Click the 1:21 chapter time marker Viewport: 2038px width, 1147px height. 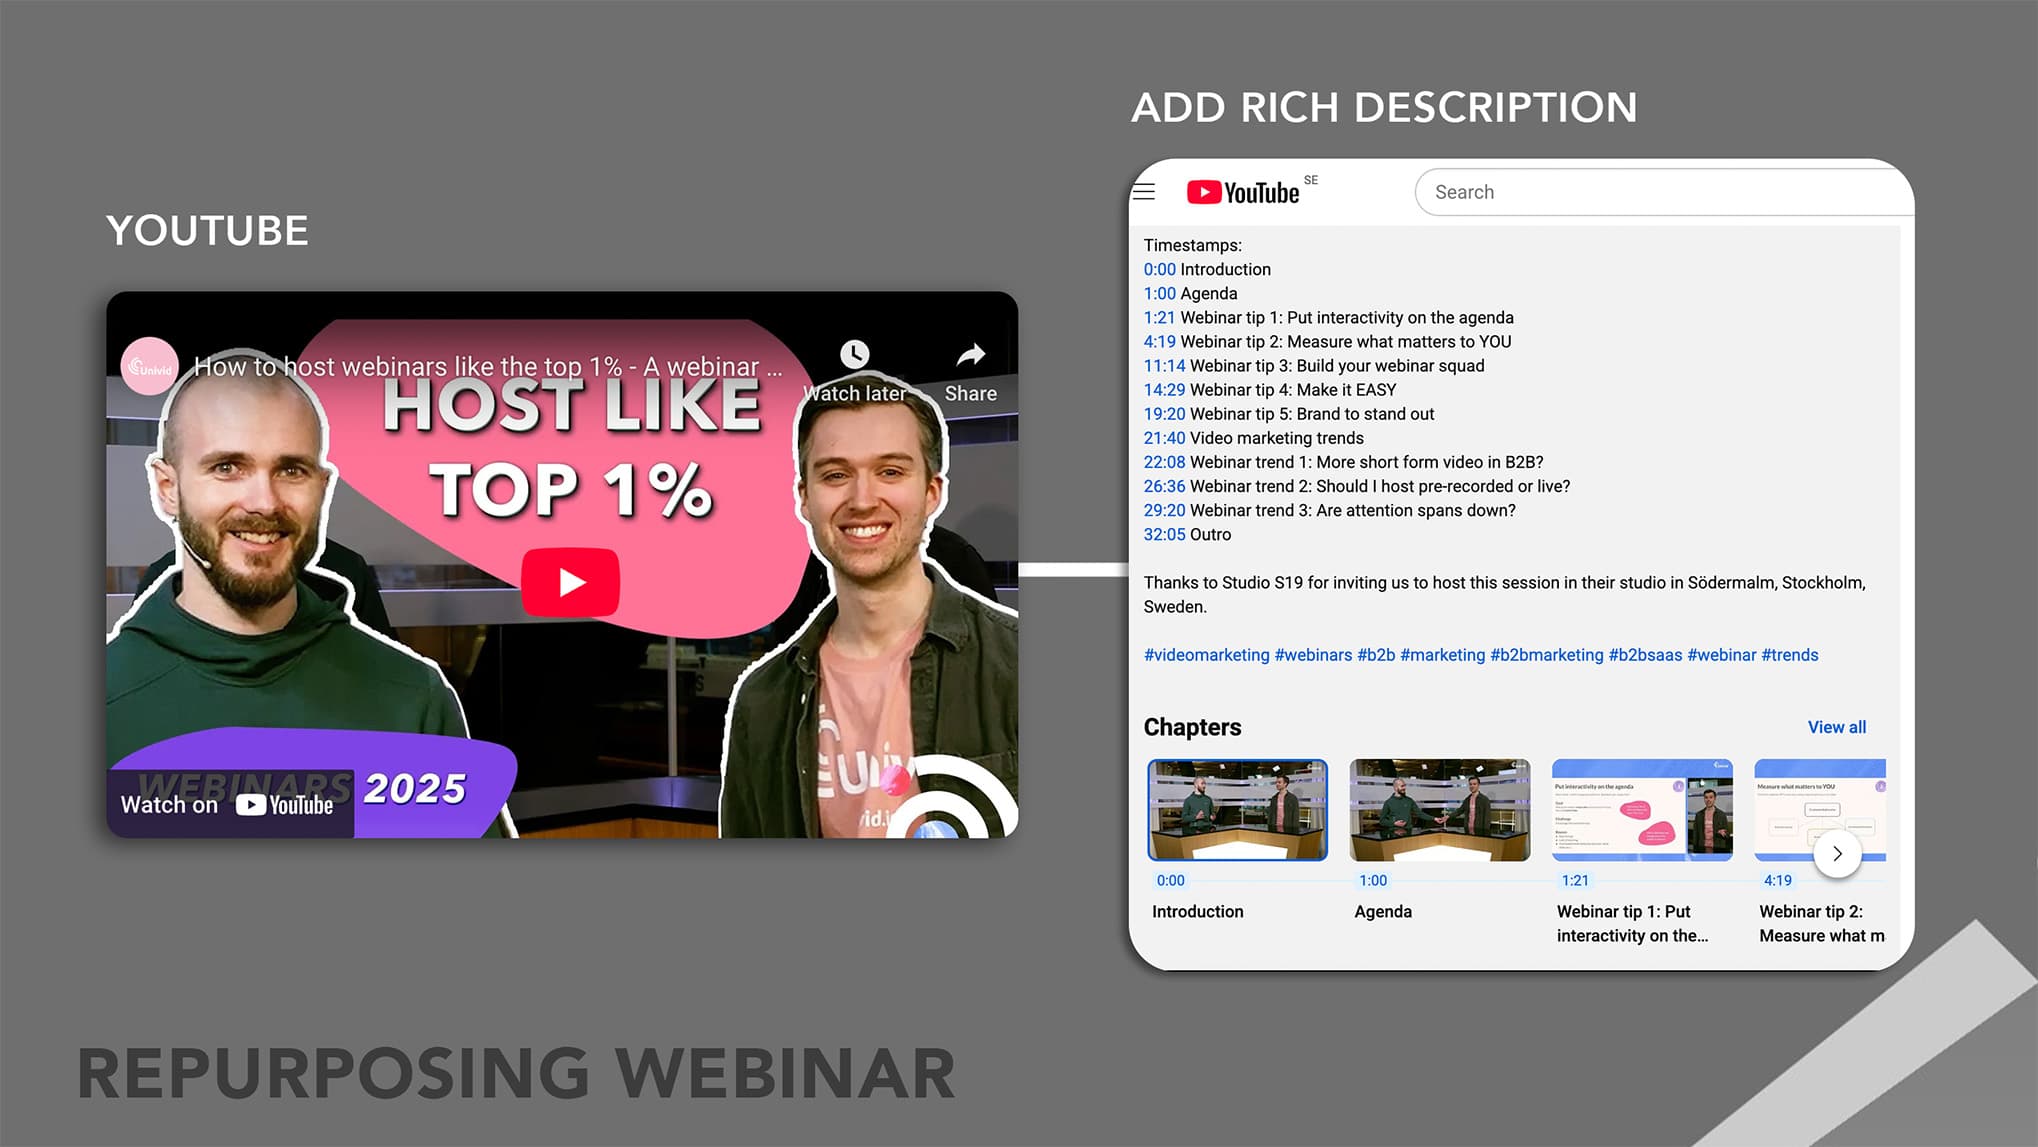(x=1575, y=880)
